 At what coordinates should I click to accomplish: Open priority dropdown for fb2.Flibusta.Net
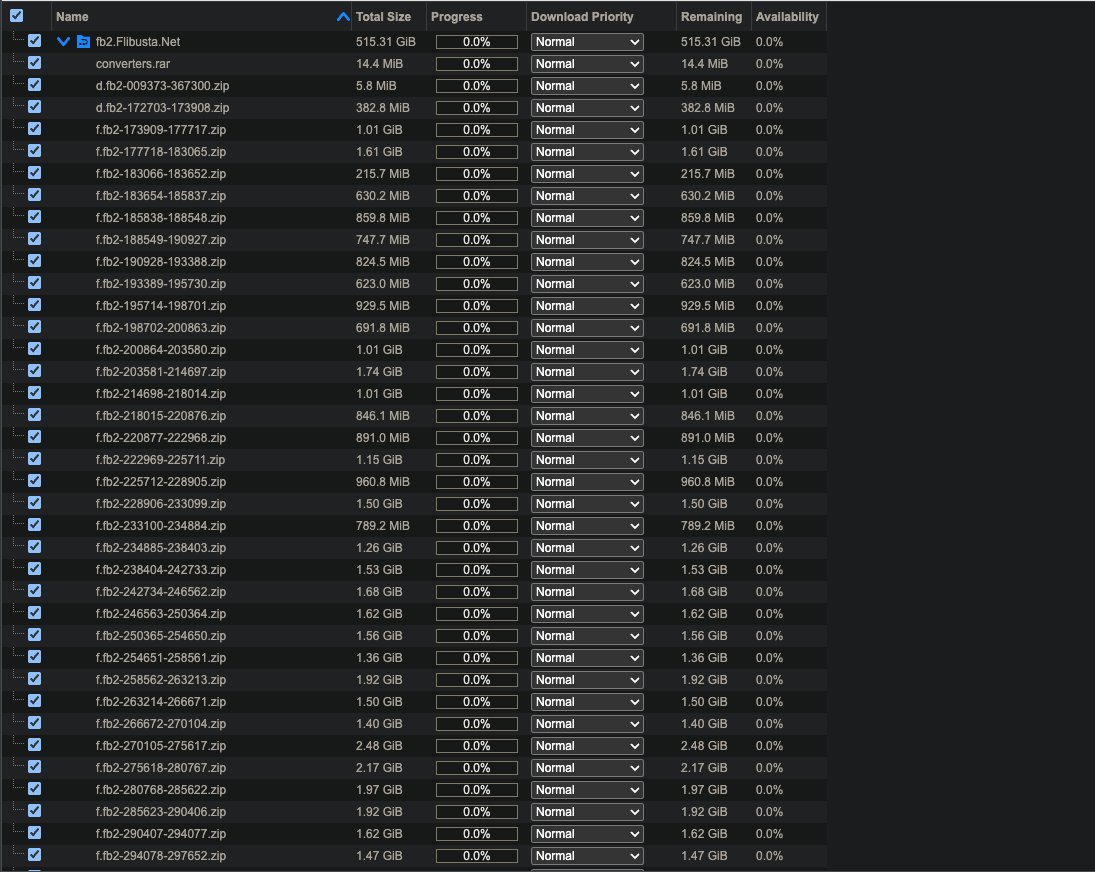587,42
